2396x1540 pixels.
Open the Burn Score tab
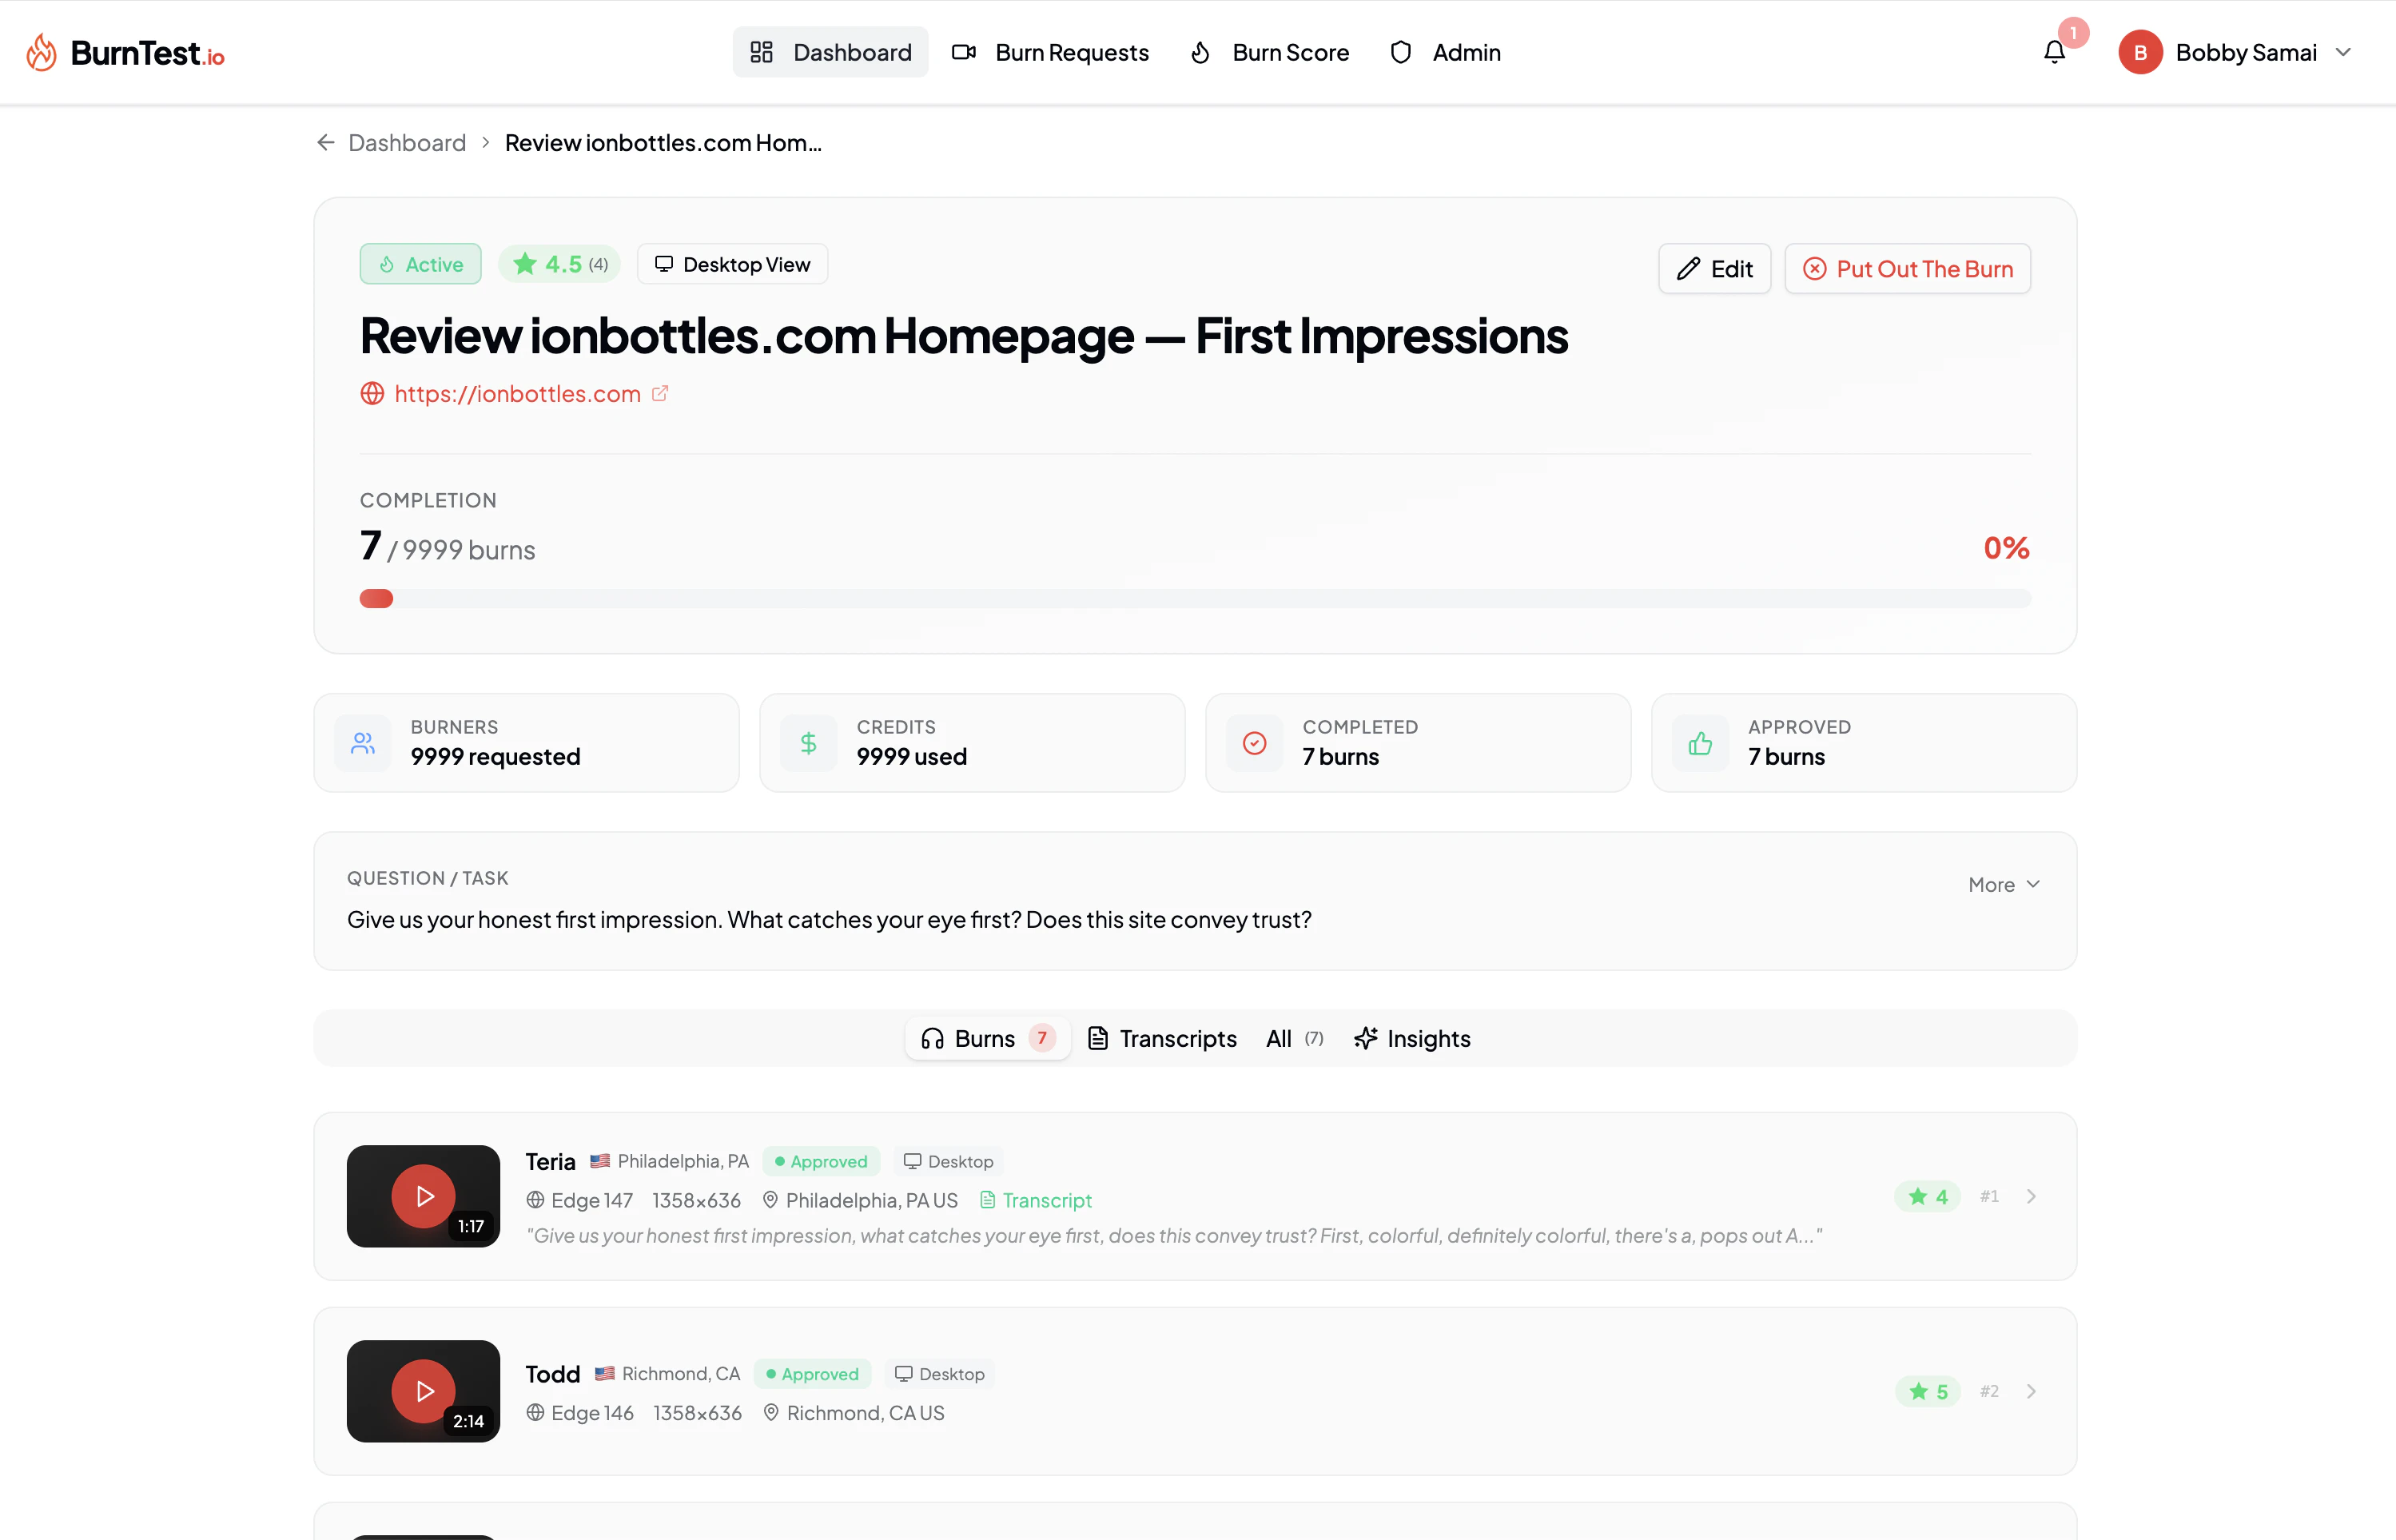coord(1269,52)
